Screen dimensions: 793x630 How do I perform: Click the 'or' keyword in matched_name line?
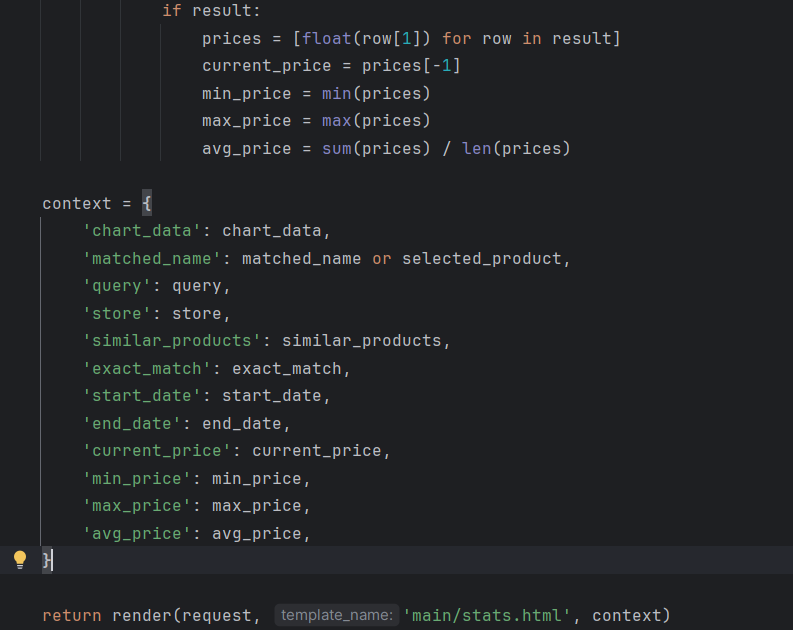(x=382, y=258)
